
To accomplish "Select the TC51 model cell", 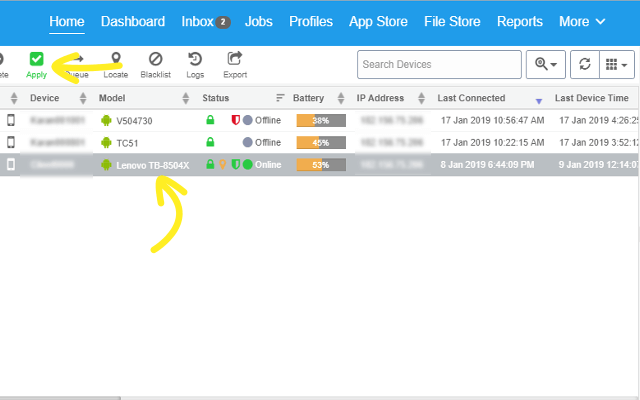I will 127,143.
